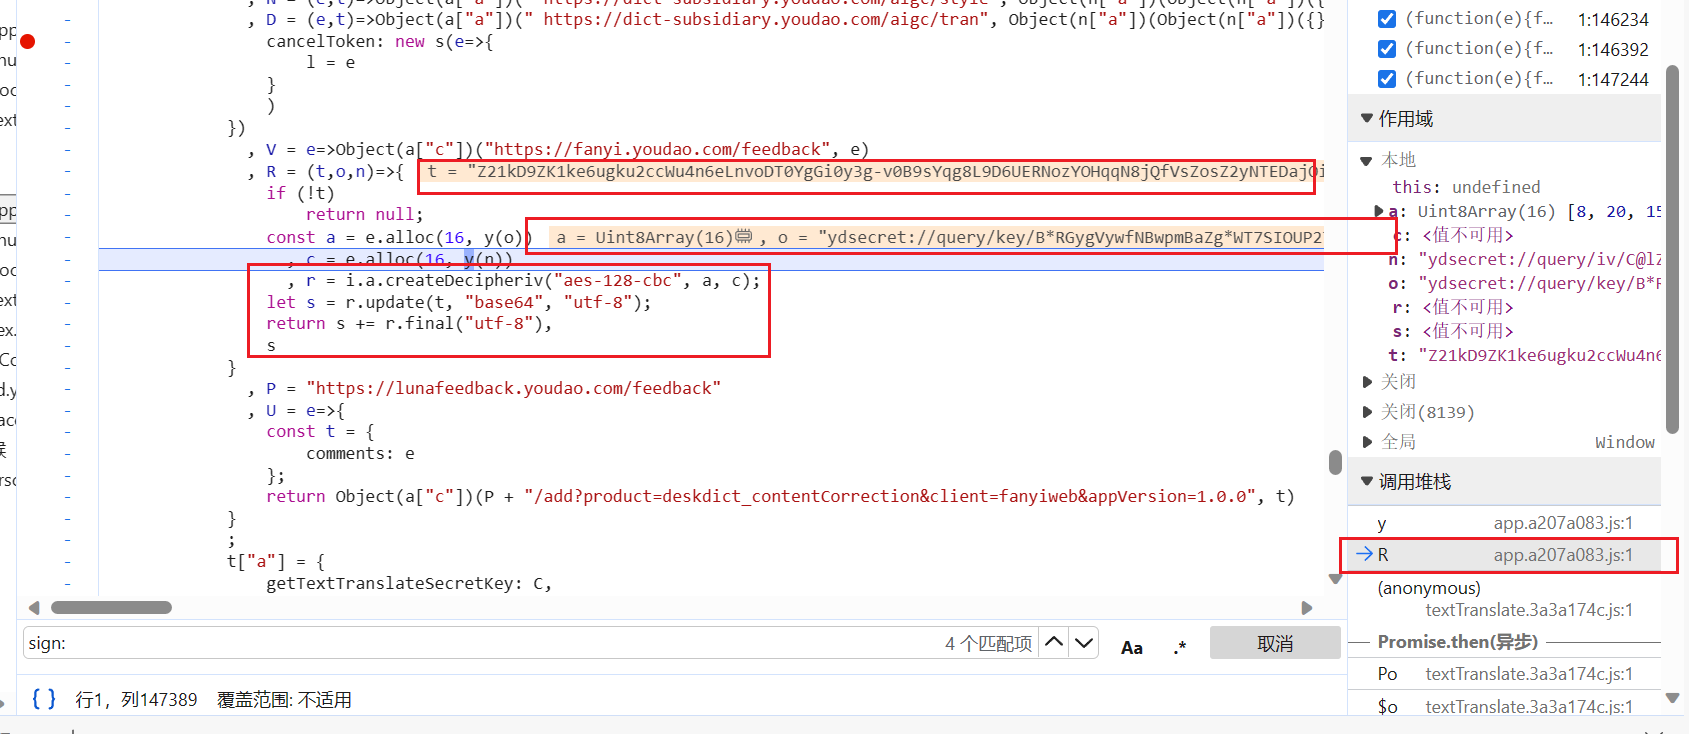The width and height of the screenshot is (1689, 734).
Task: Toggle breakpoint checkbox at 1:146392
Action: (x=1387, y=49)
